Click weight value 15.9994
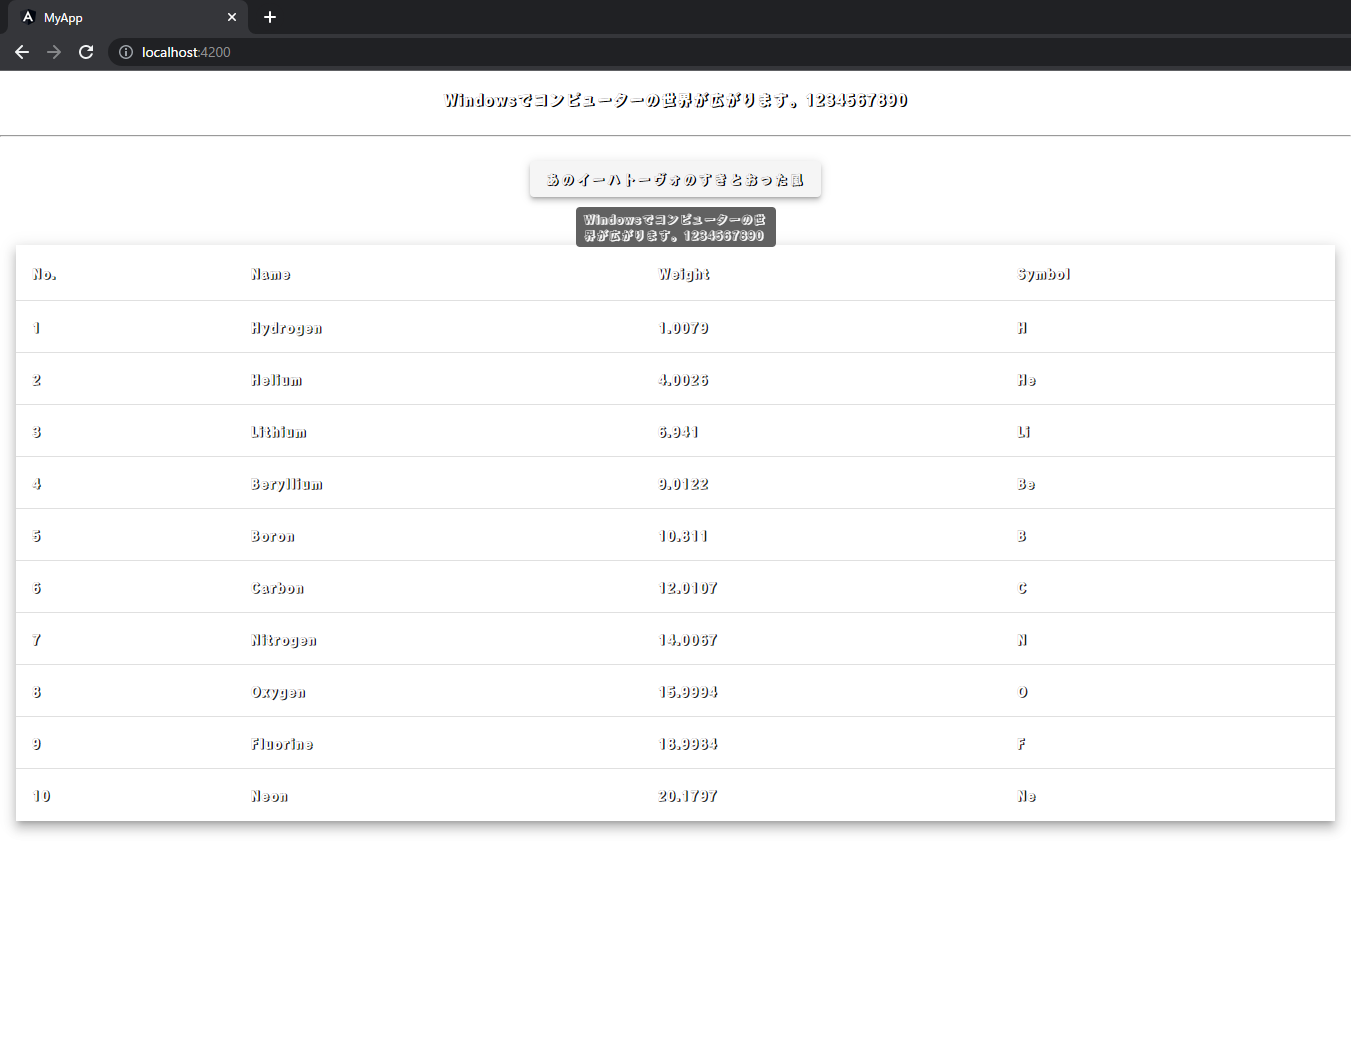Image resolution: width=1351 pixels, height=1040 pixels. [688, 692]
